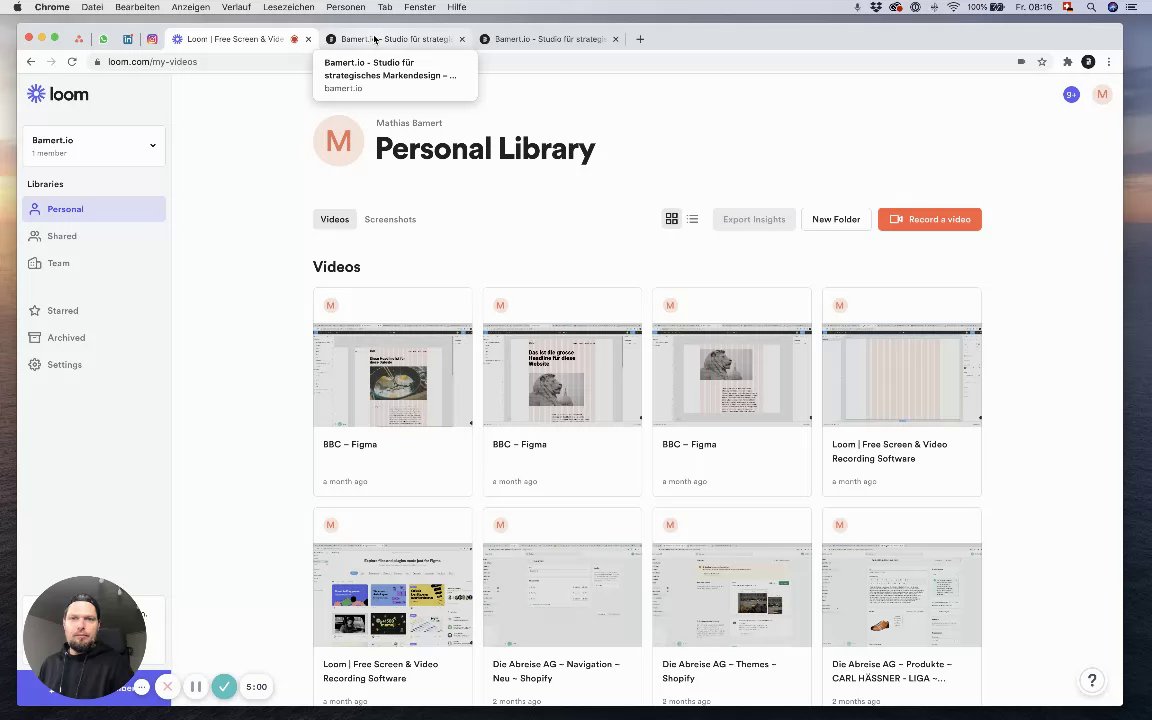Click the New Folder button
1152x720 pixels.
(x=836, y=220)
